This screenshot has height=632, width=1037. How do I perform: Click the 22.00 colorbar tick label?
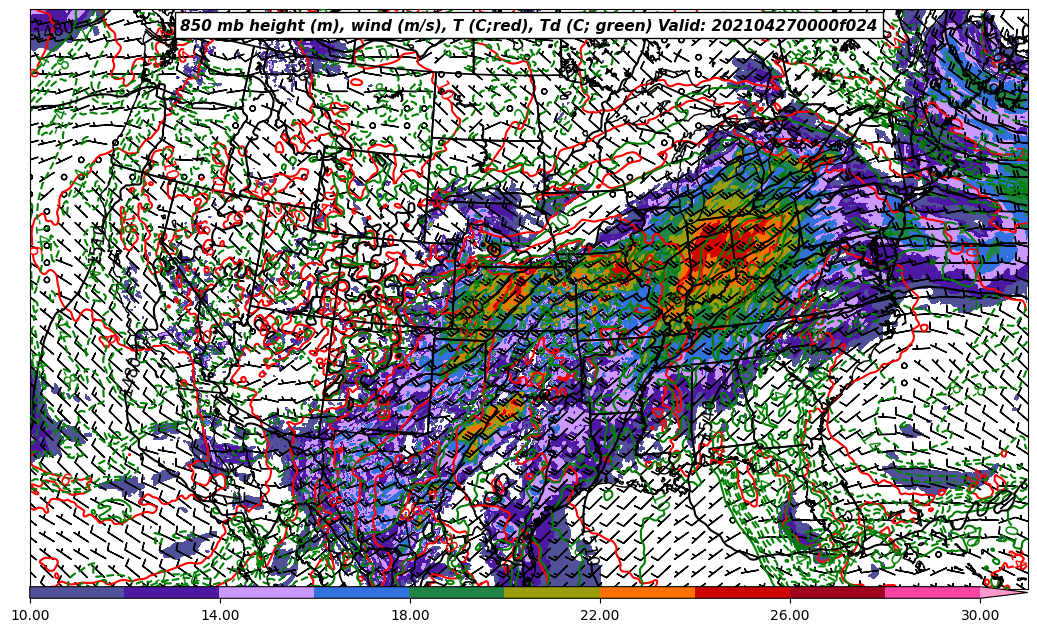tap(600, 615)
